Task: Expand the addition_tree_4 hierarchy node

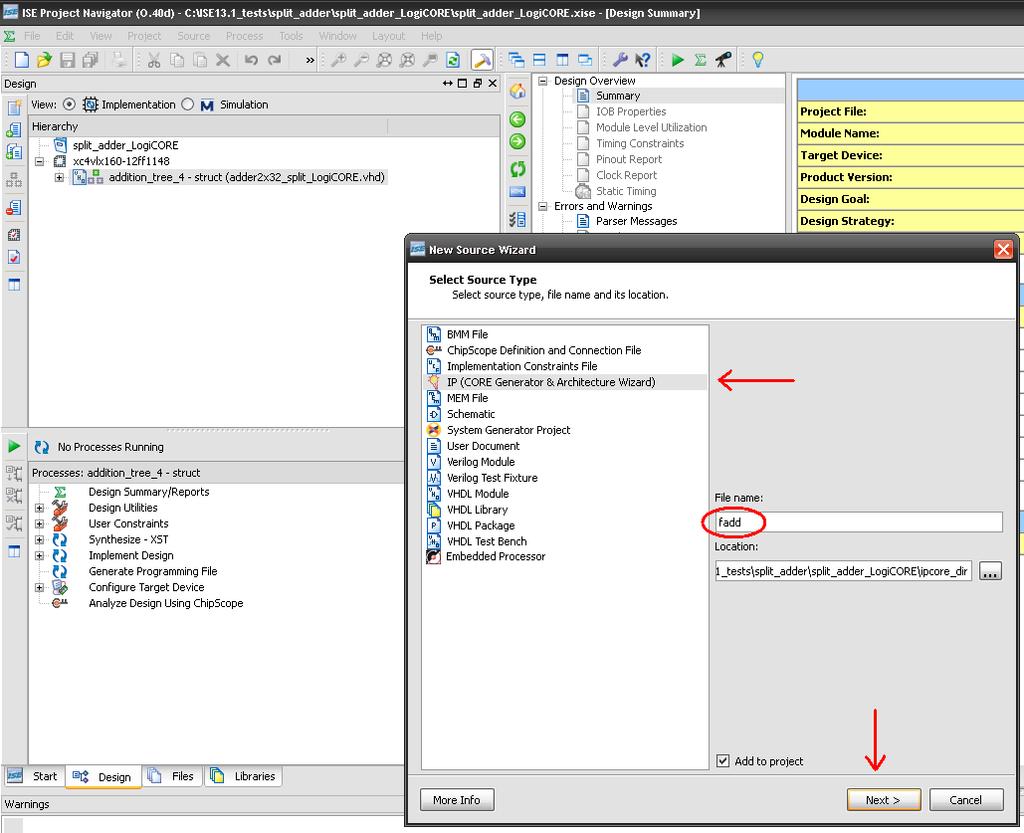Action: point(59,177)
